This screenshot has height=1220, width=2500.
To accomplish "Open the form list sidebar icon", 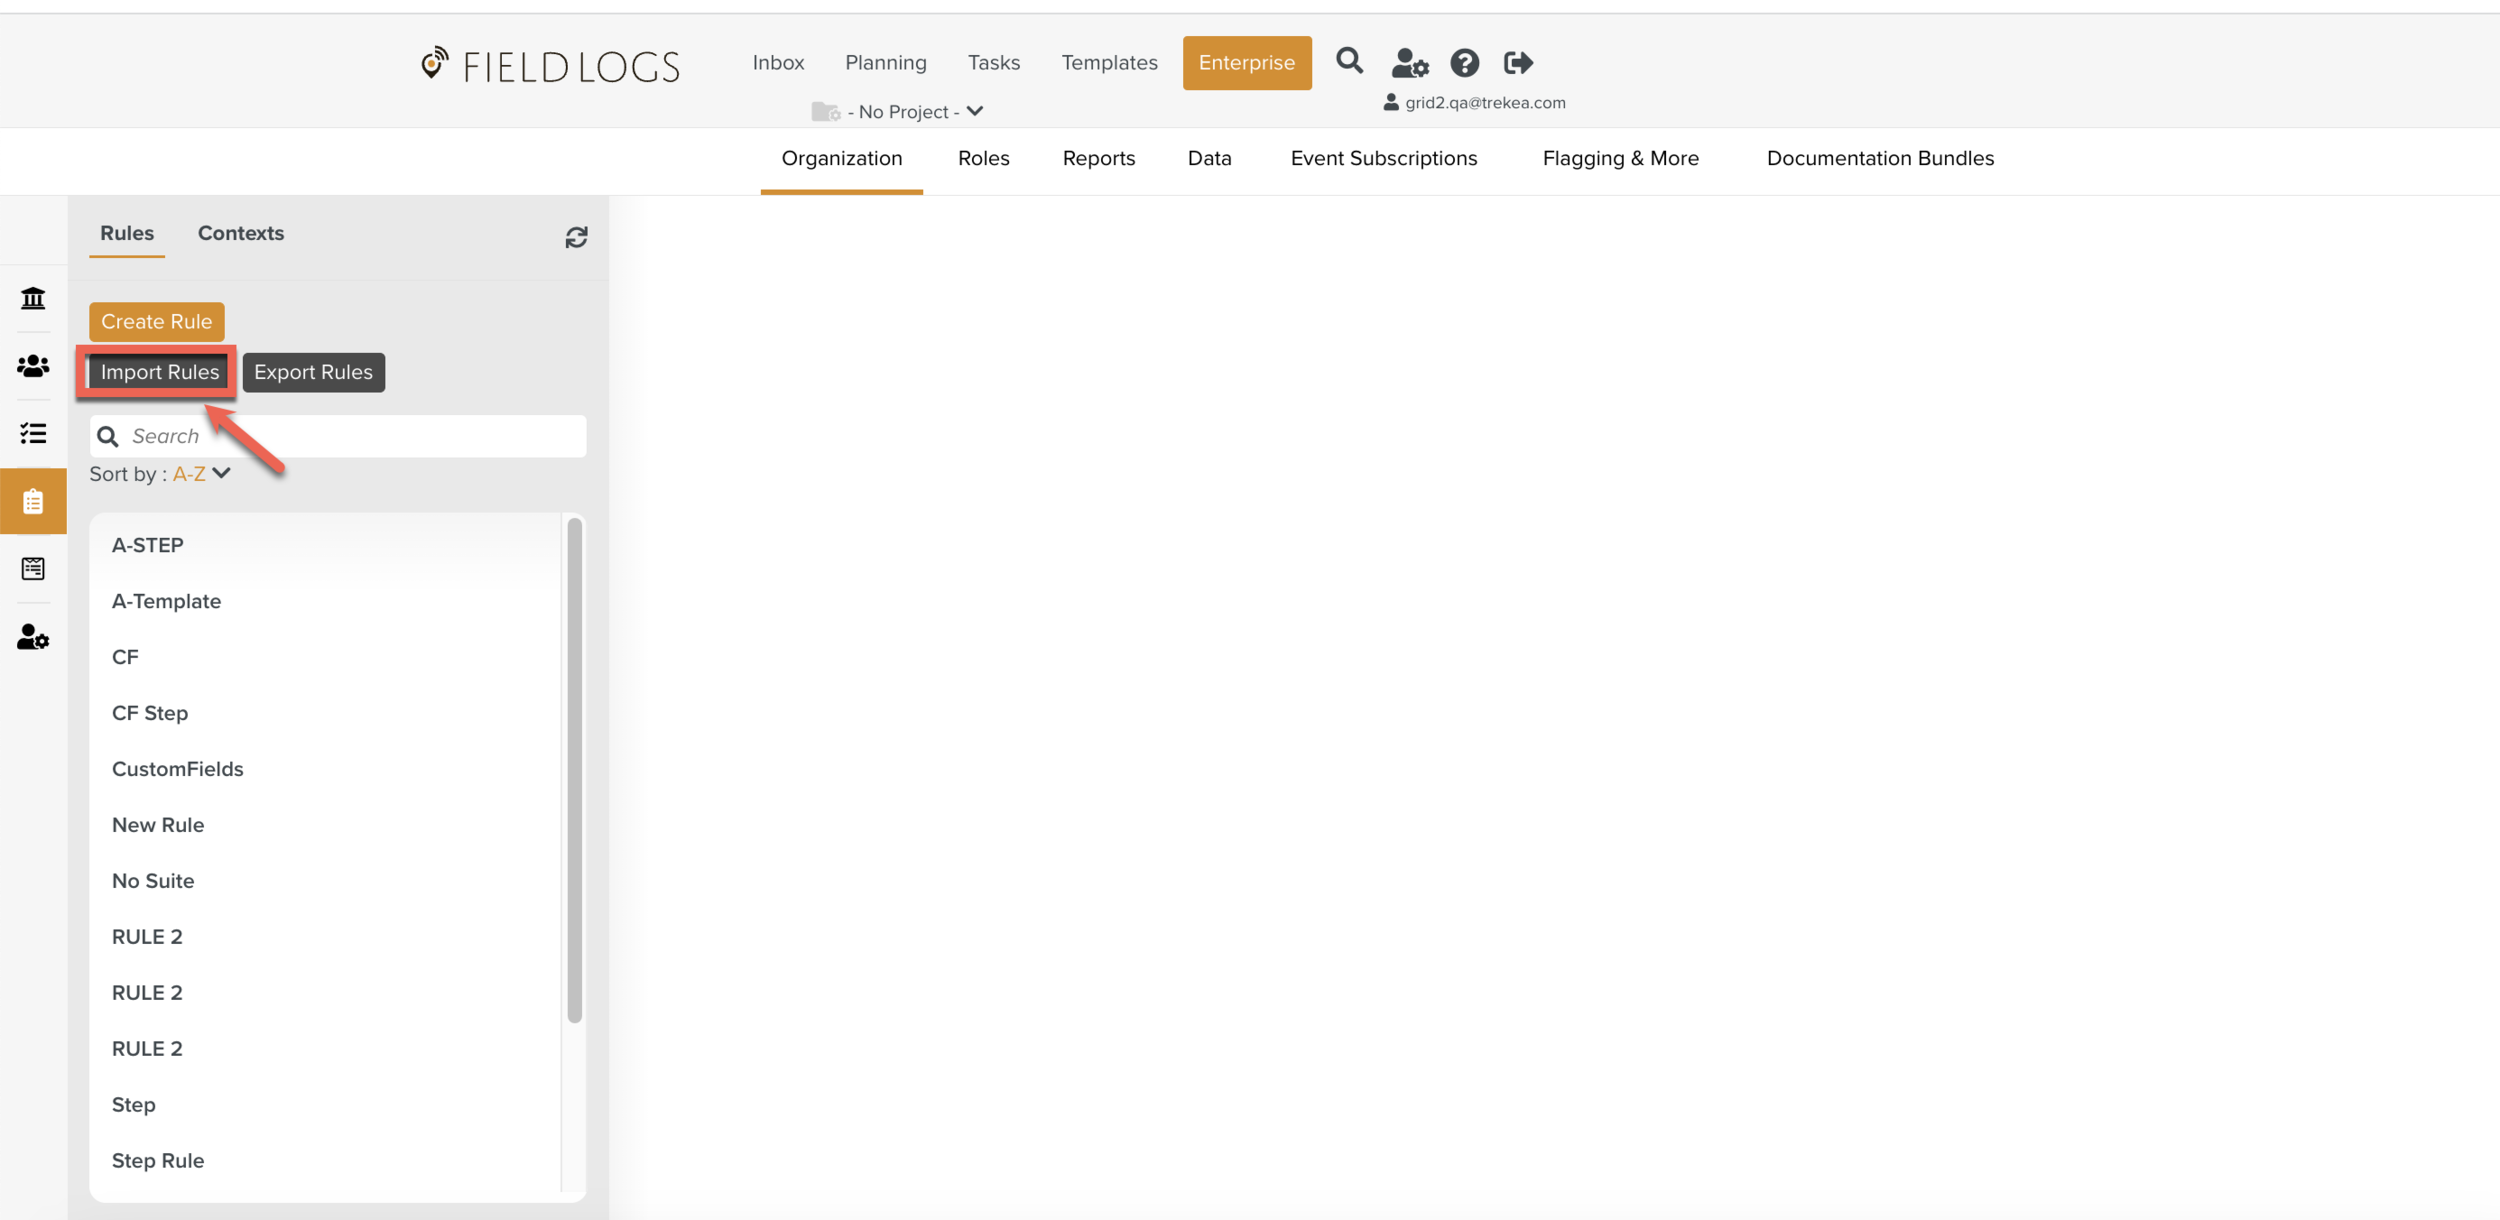I will [x=33, y=569].
